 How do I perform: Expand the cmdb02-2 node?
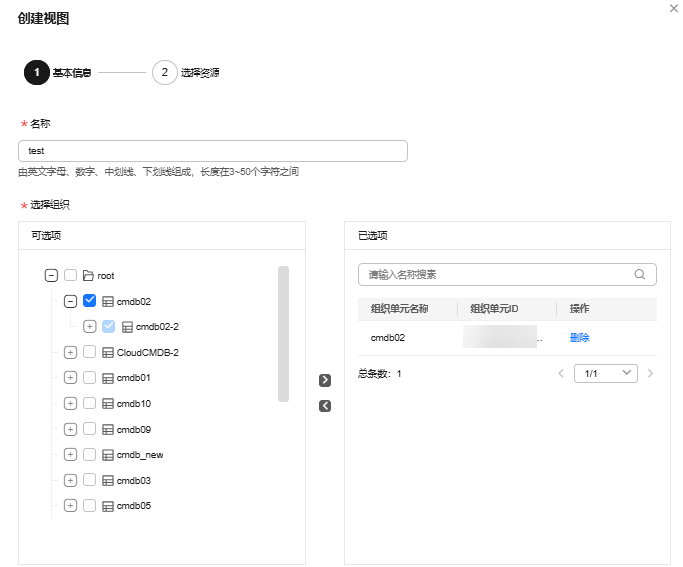(x=89, y=326)
